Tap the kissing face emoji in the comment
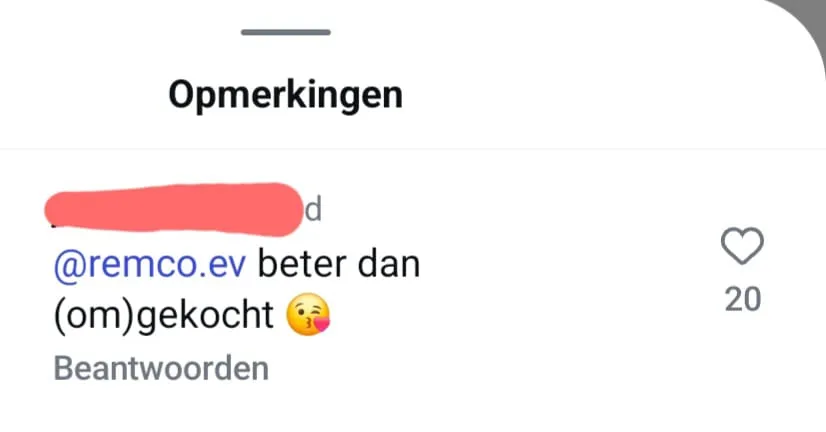The height and width of the screenshot is (432, 826). pos(308,315)
